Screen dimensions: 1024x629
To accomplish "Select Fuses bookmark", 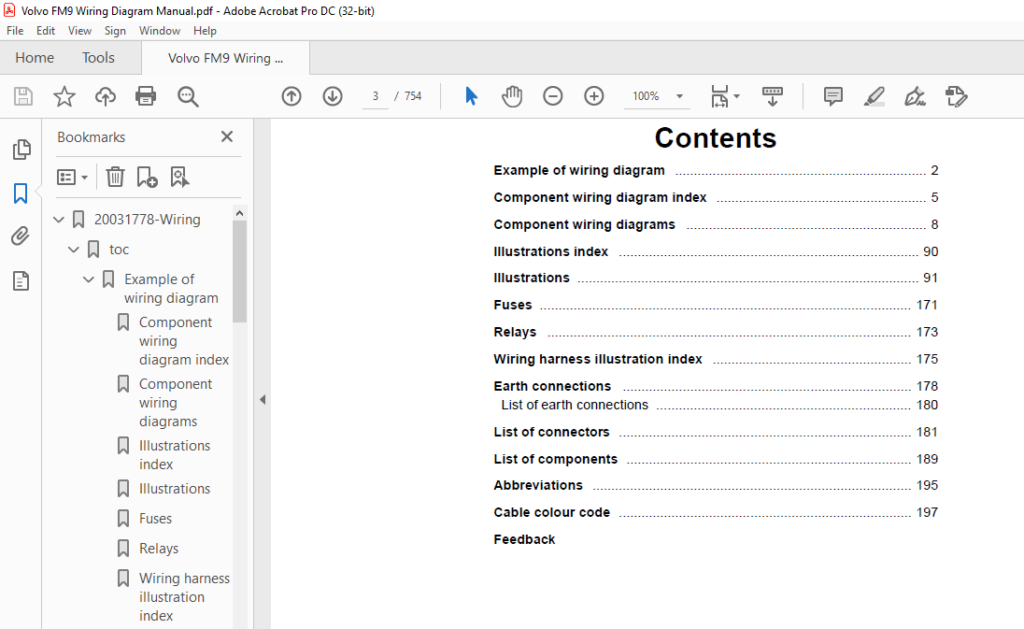I will tap(155, 519).
